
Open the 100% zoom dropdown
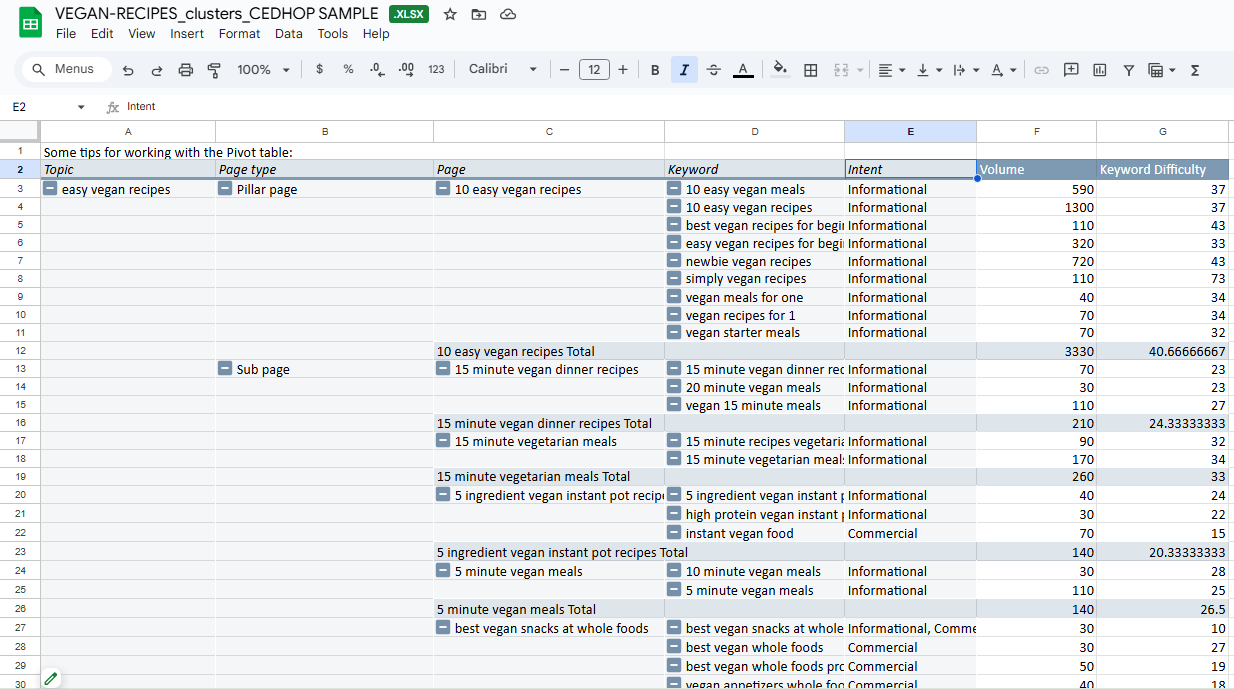[x=263, y=70]
